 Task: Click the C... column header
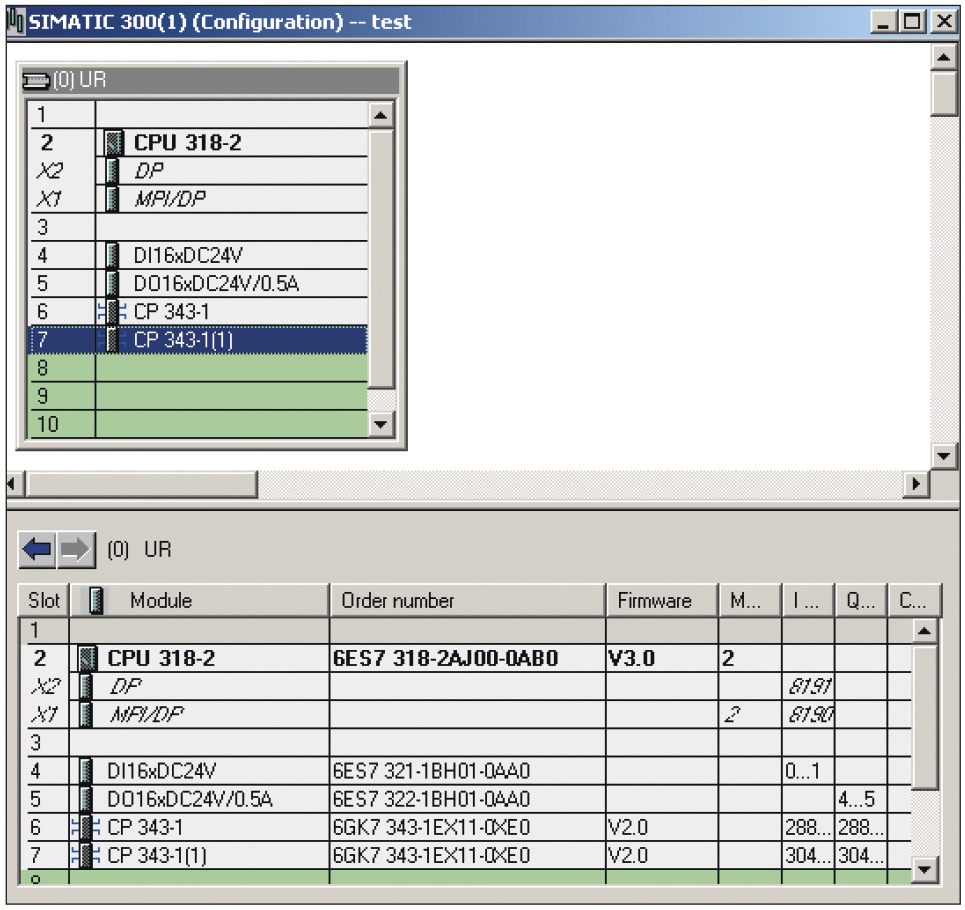pyautogui.click(x=915, y=601)
